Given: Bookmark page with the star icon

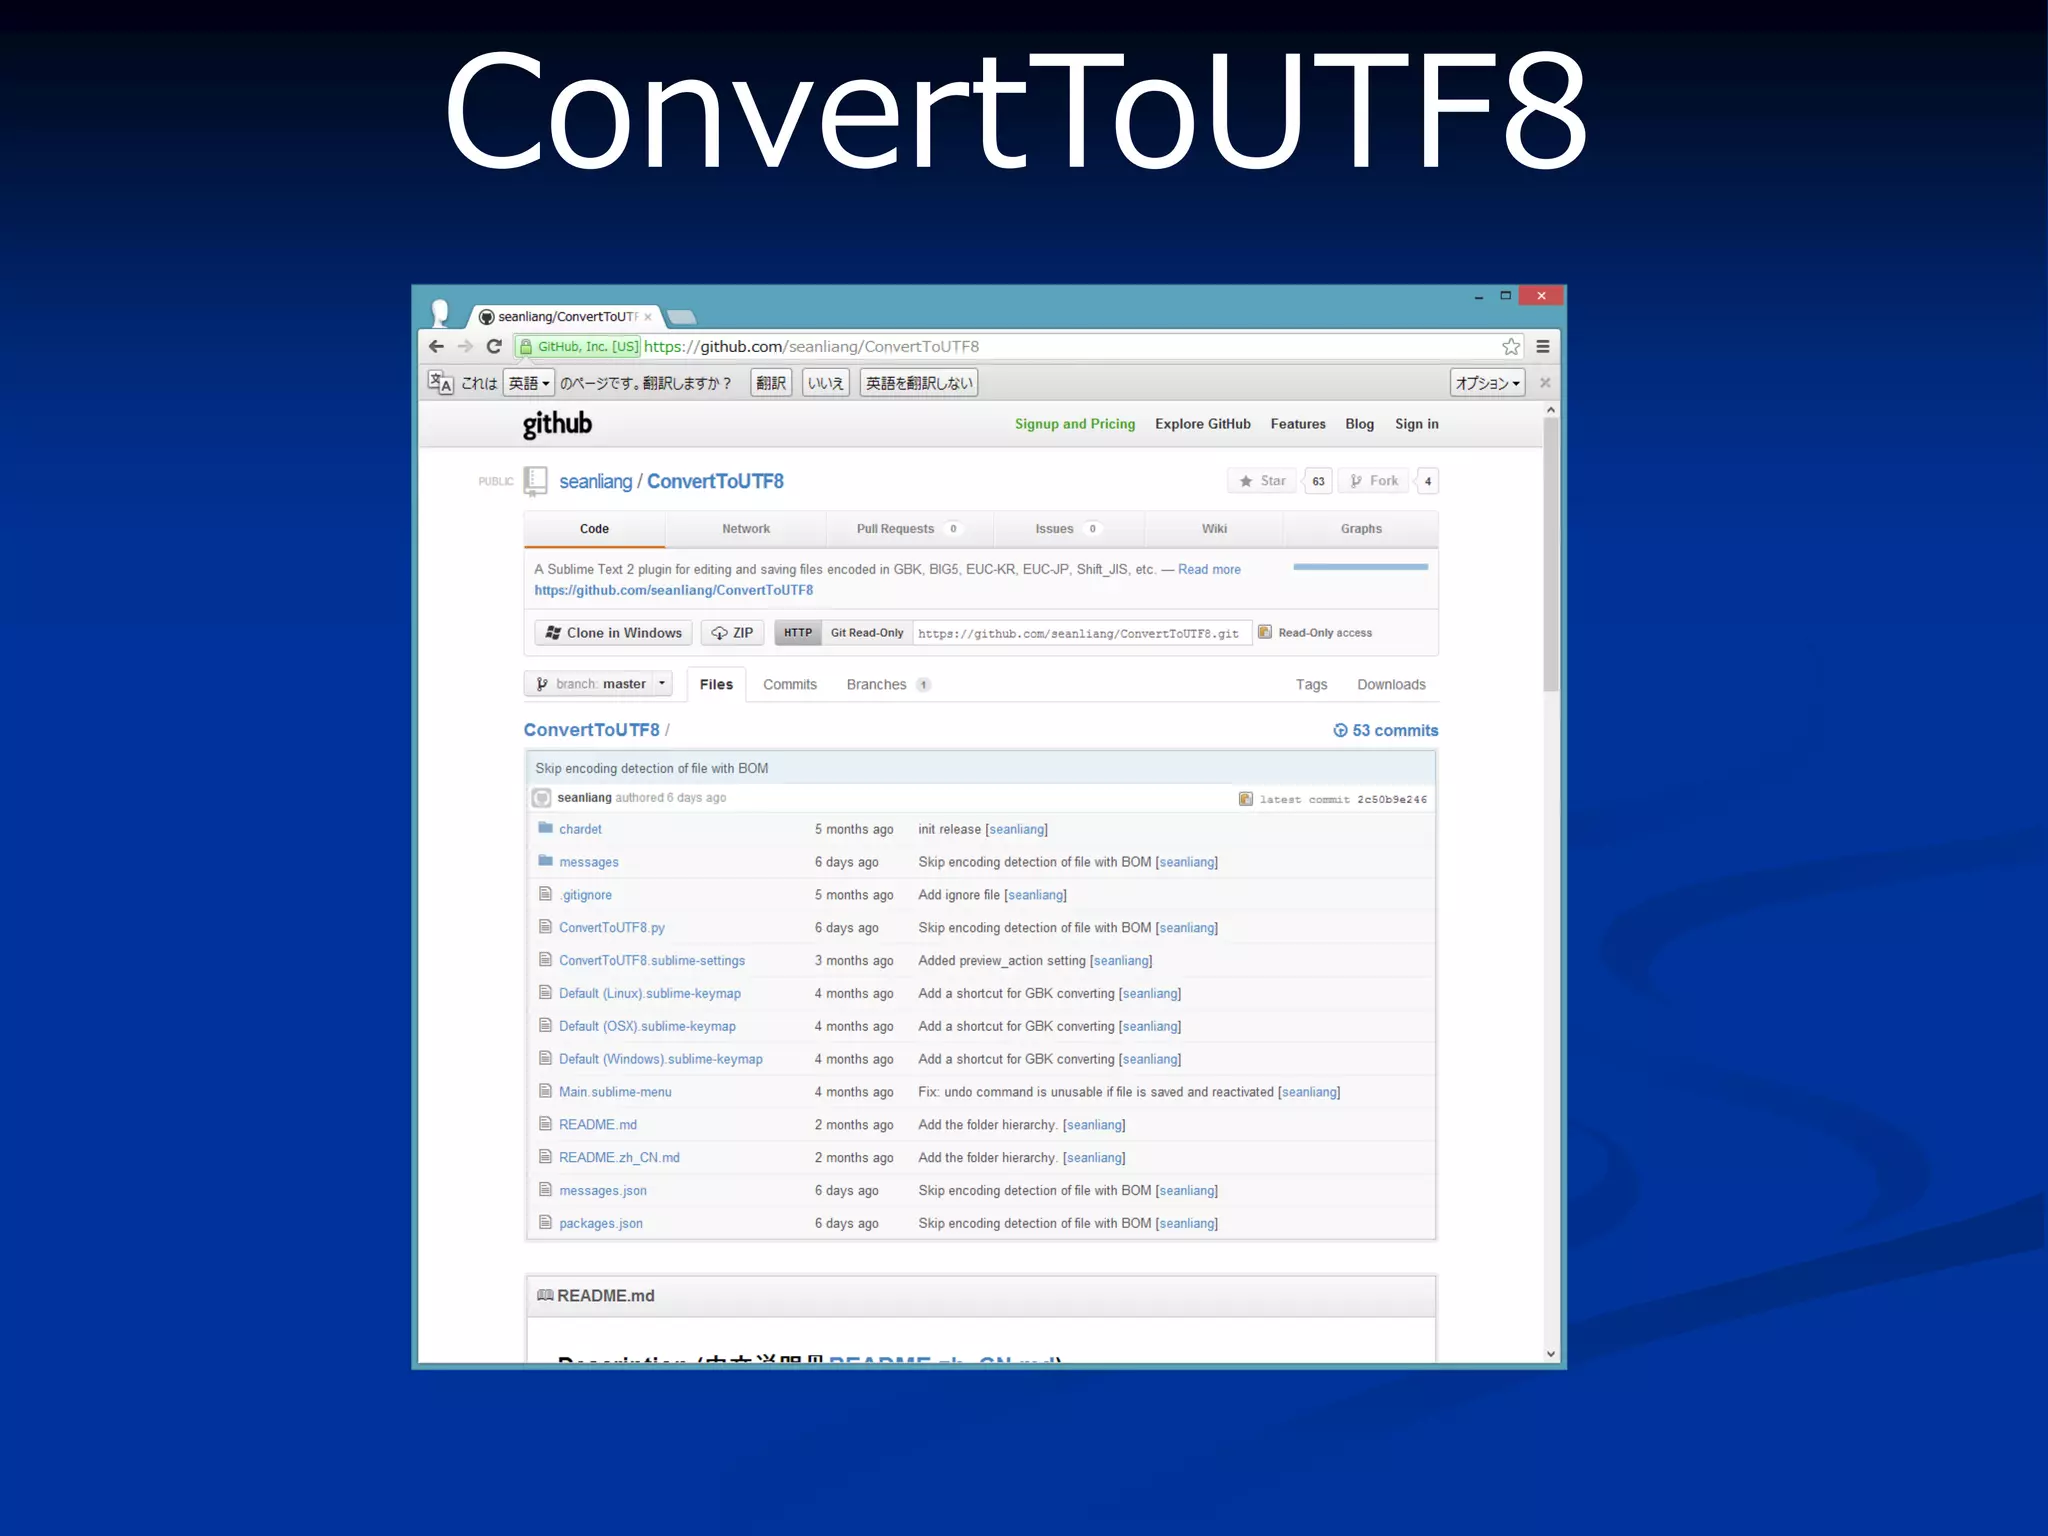Looking at the screenshot, I should click(1510, 346).
